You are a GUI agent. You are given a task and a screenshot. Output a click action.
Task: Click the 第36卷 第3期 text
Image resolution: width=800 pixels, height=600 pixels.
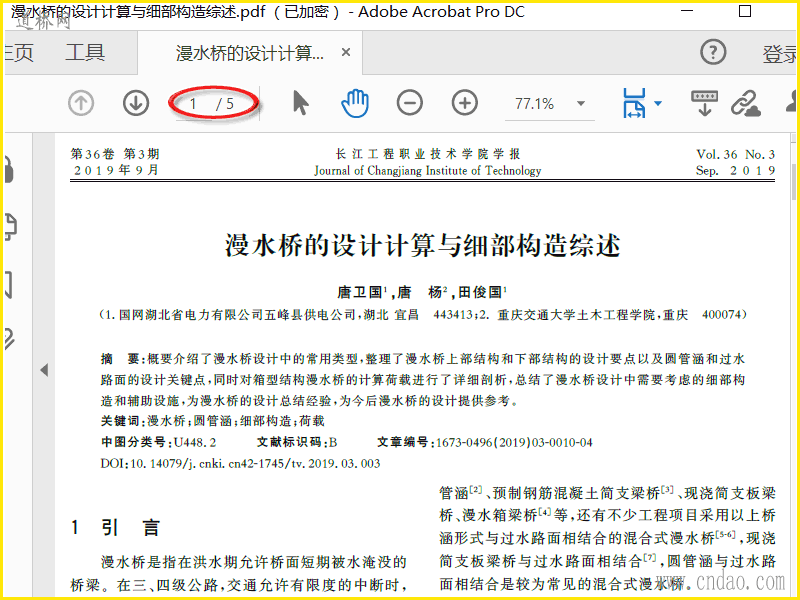115,154
